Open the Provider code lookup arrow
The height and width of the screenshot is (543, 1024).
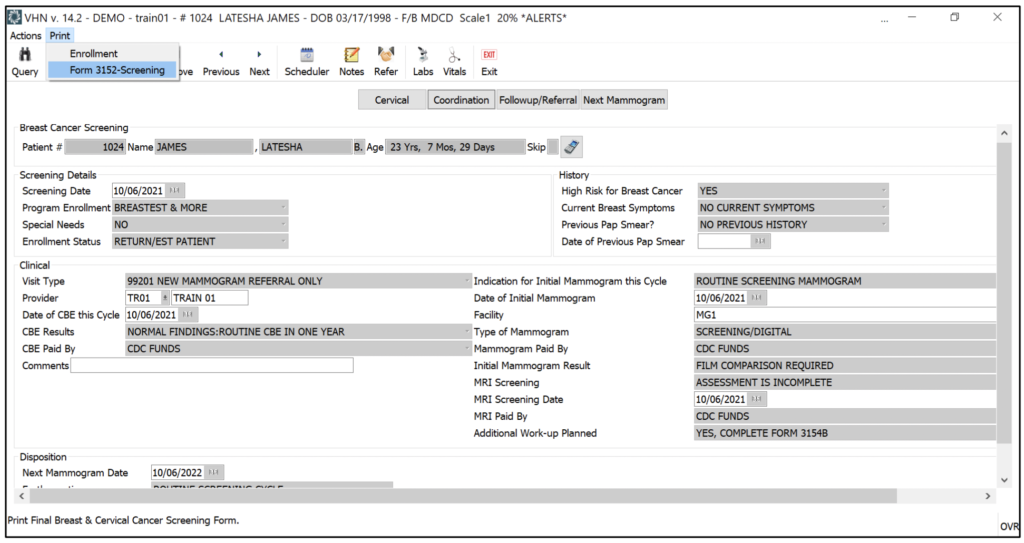(165, 298)
